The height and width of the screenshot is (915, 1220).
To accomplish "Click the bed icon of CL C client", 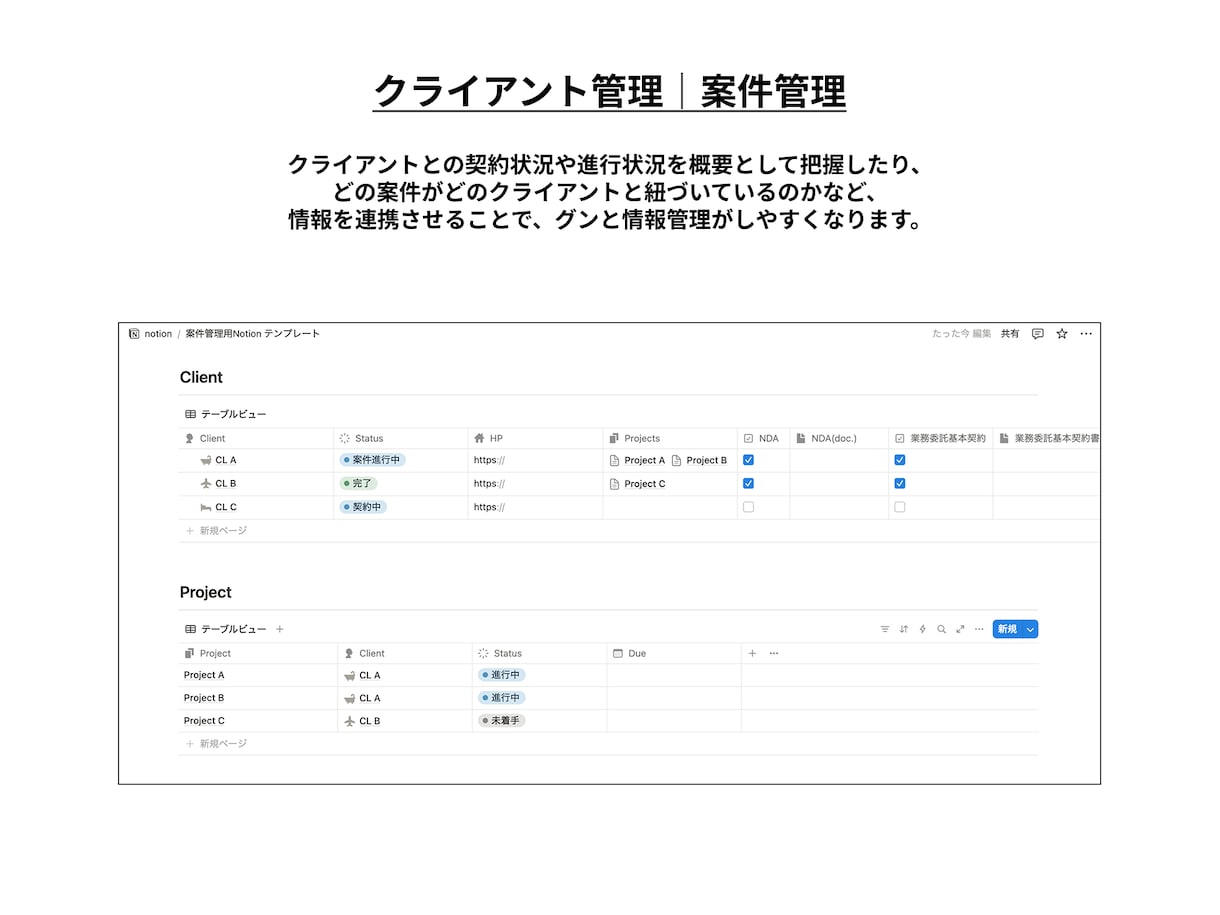I will (x=206, y=507).
